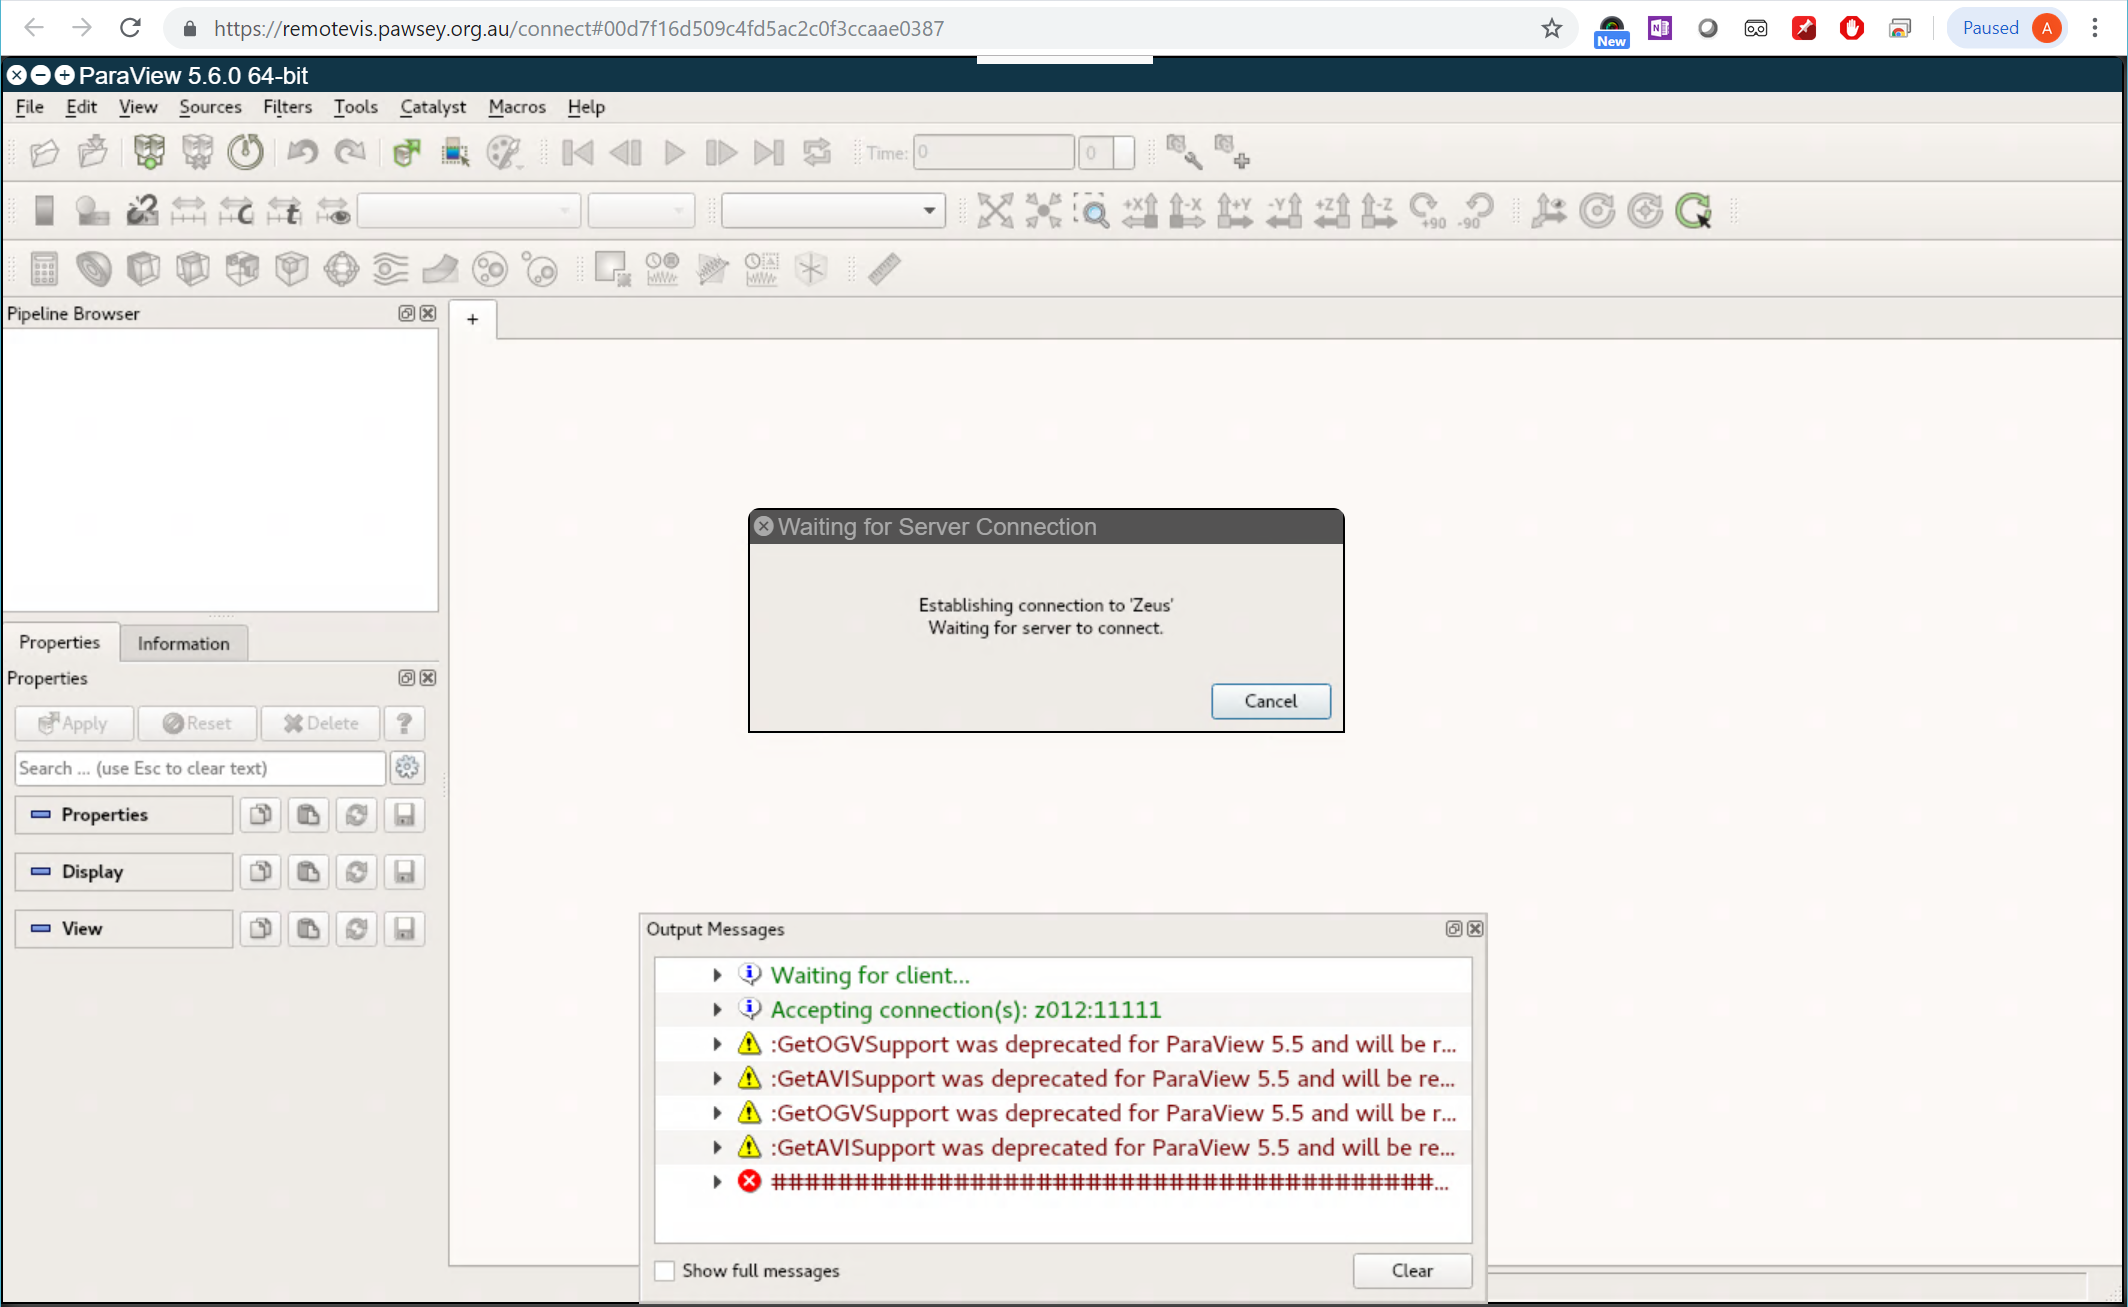Click the Glyph filter icon

tap(341, 268)
